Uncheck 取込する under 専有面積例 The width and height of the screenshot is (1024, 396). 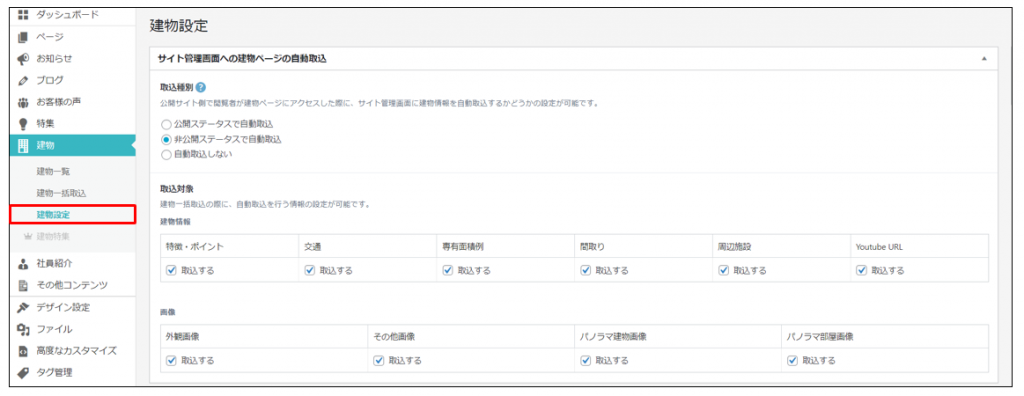(447, 271)
